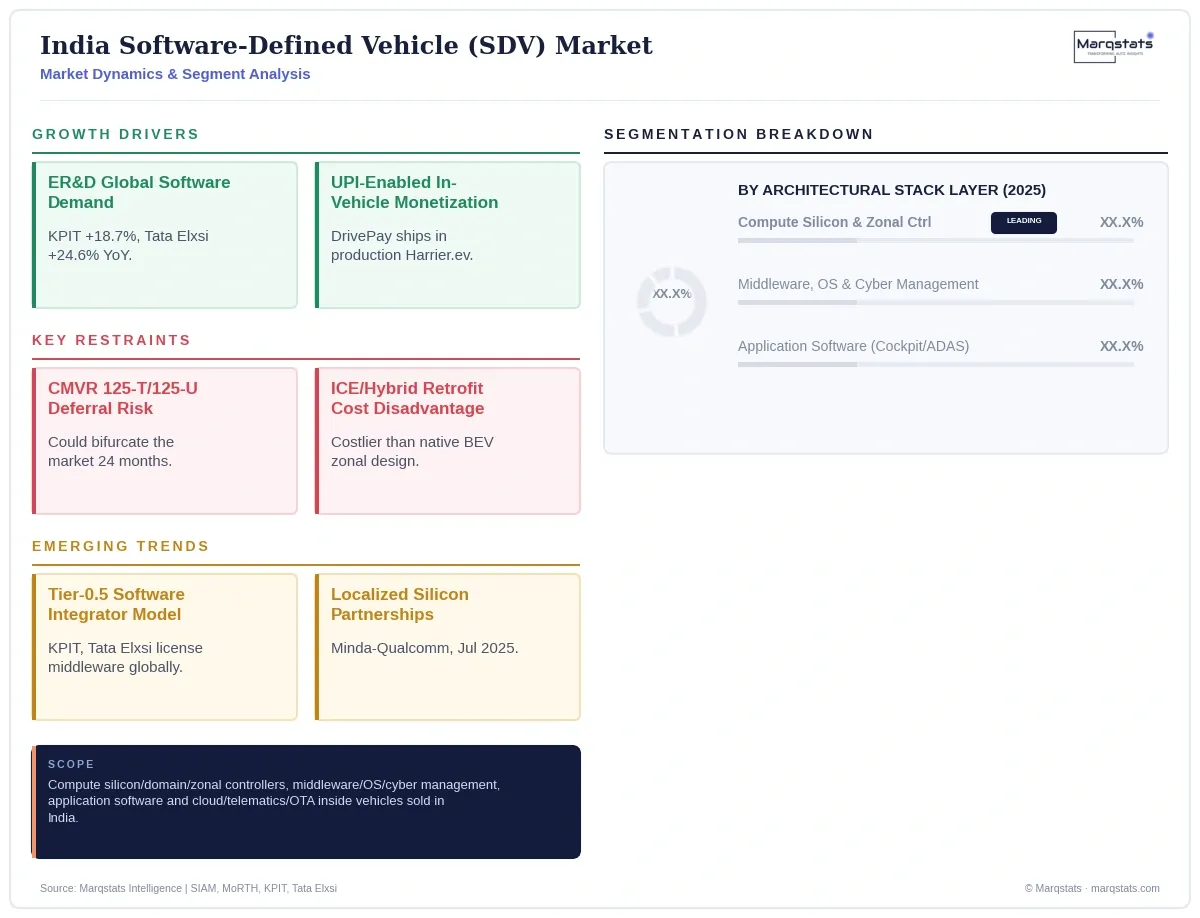
Task: Select the ICE/Hybrid Retrofit Cost Disadvantage card
Action: click(448, 441)
